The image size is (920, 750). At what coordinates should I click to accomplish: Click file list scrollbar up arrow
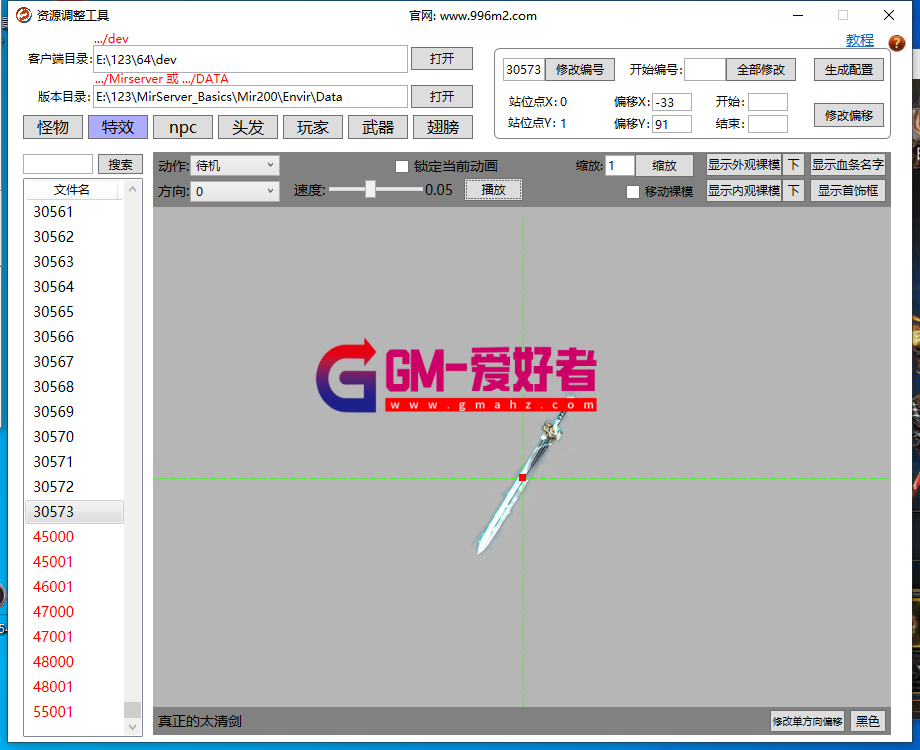coord(133,189)
